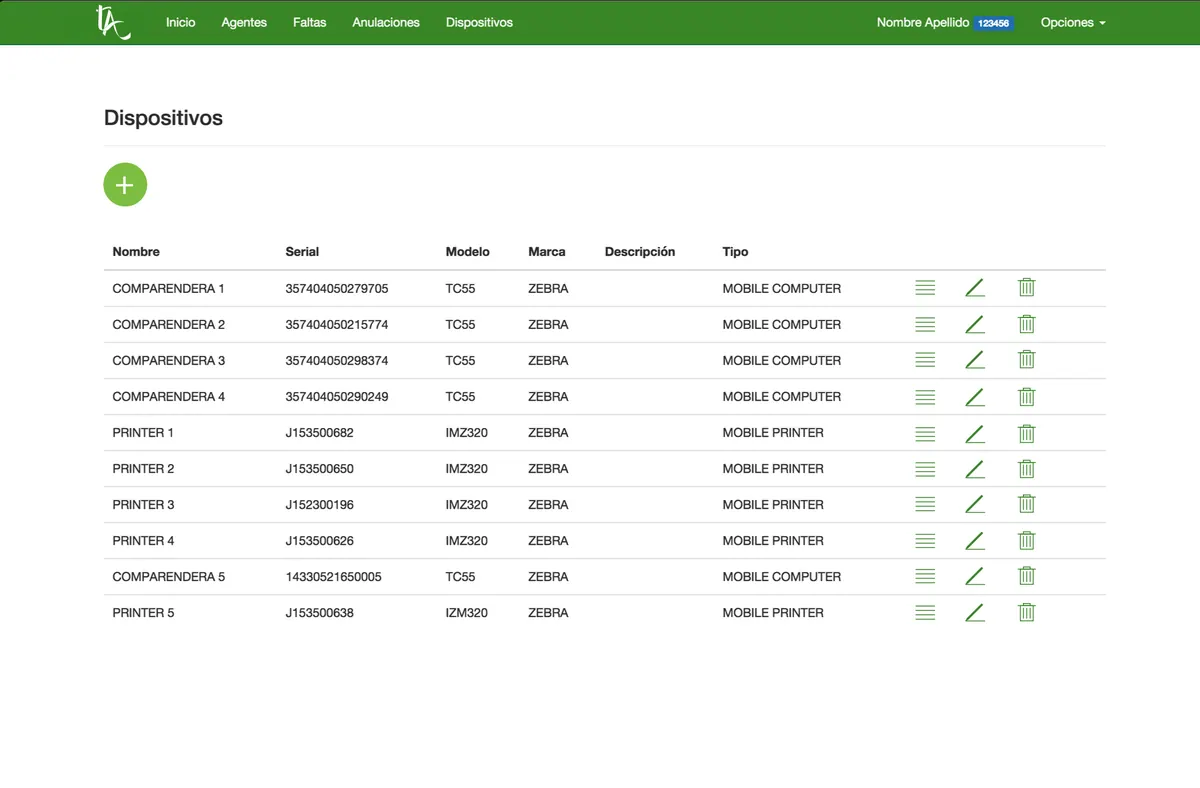
Task: Delete COMPARENDERA 3 using trash icon
Action: [1026, 360]
